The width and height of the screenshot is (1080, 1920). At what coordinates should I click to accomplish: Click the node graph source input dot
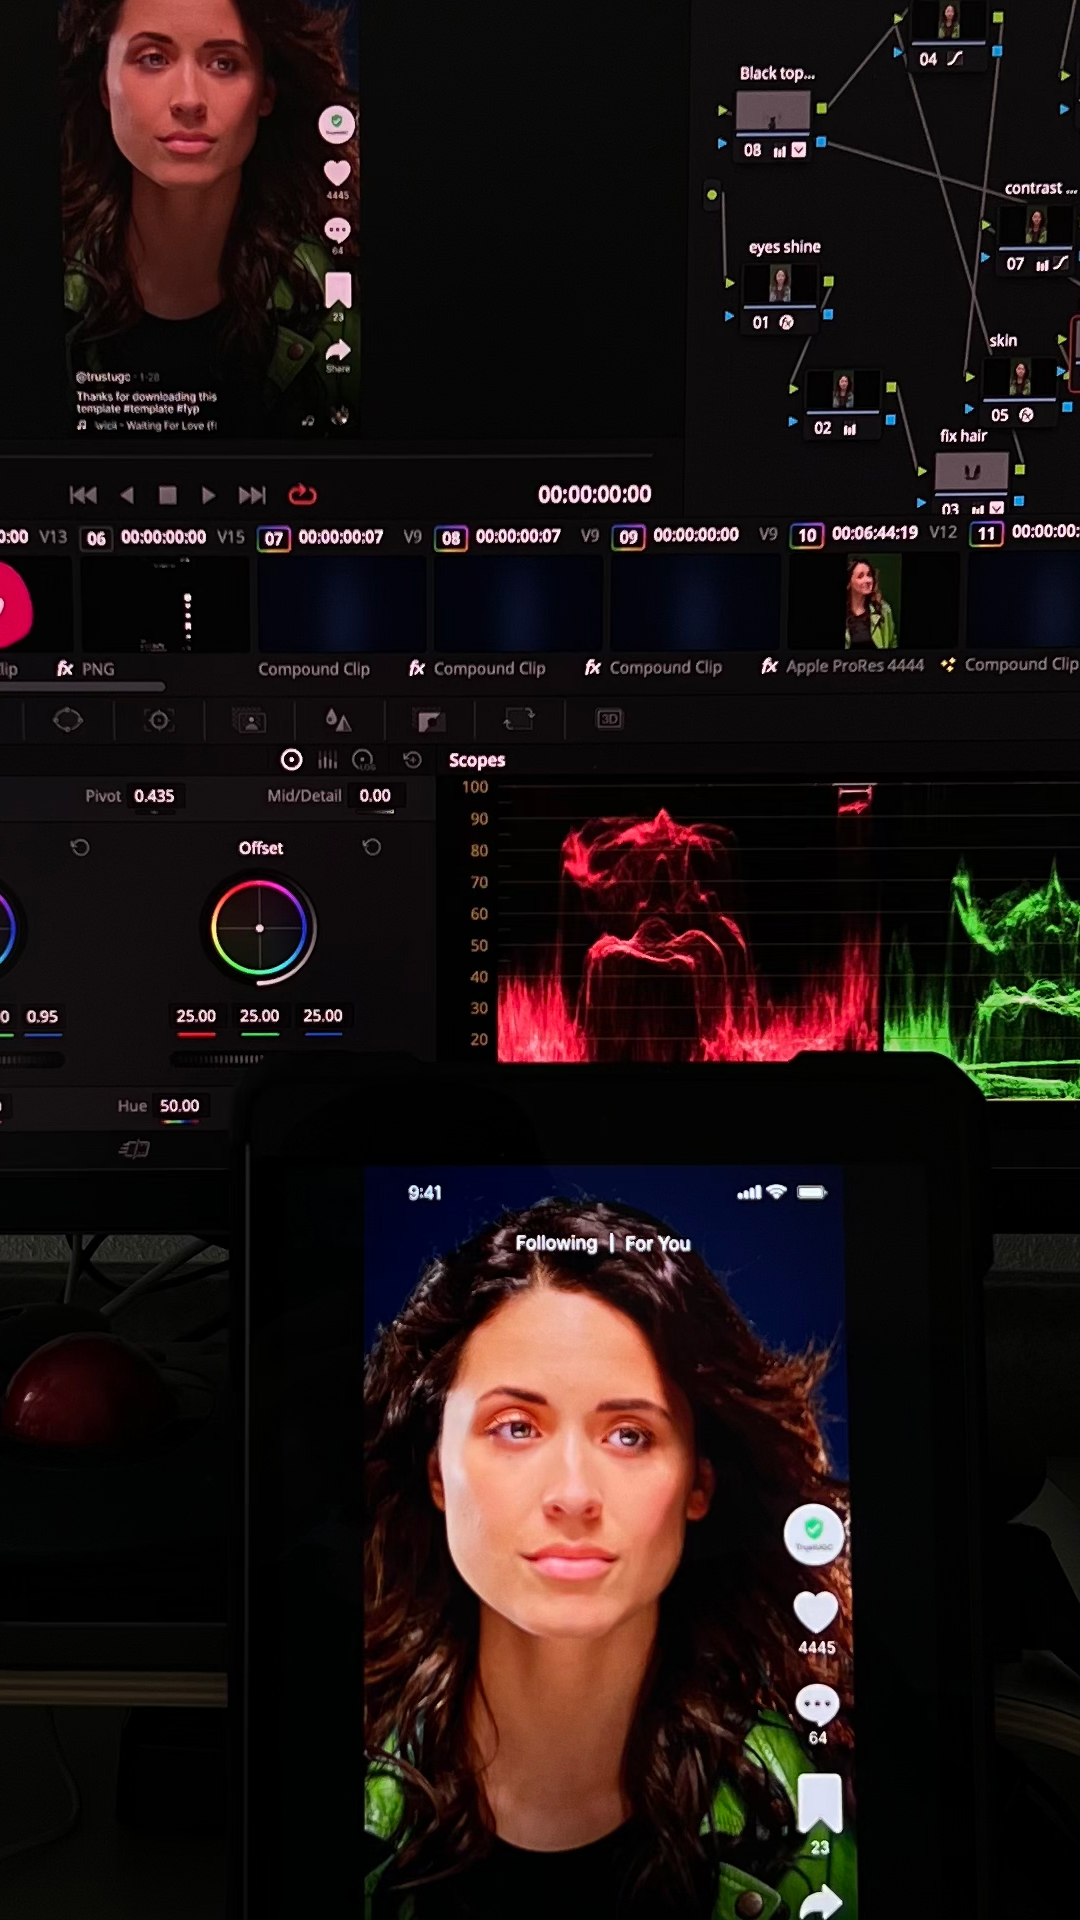point(712,195)
